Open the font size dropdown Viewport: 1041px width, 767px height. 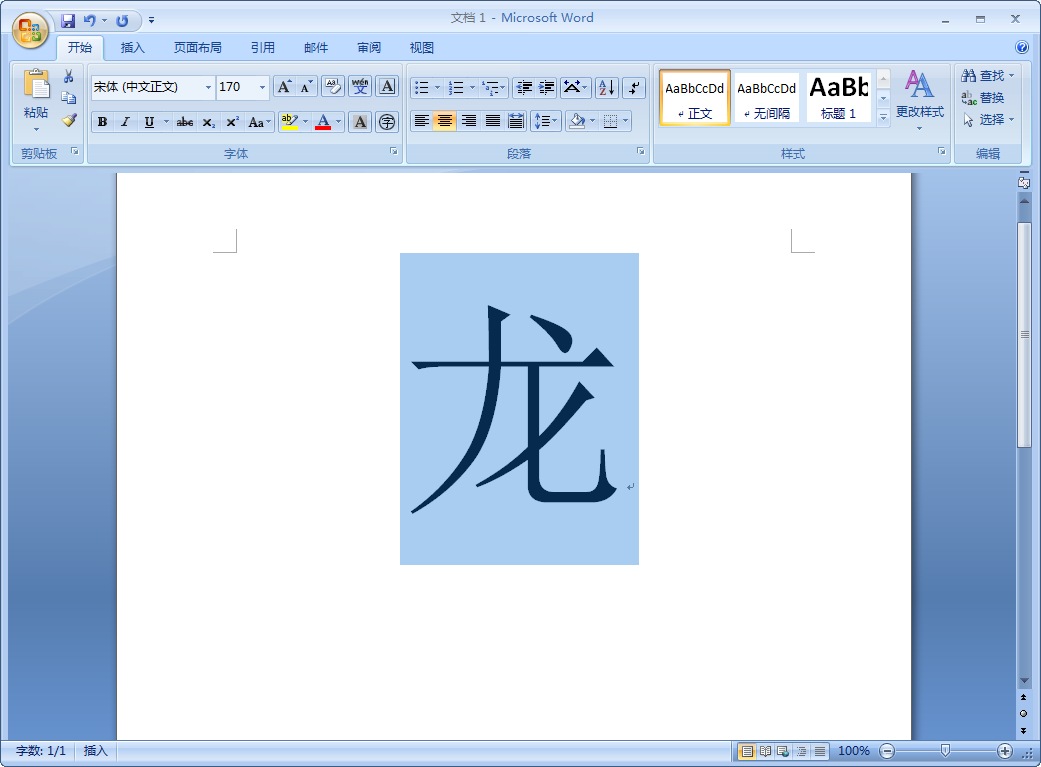[x=262, y=88]
